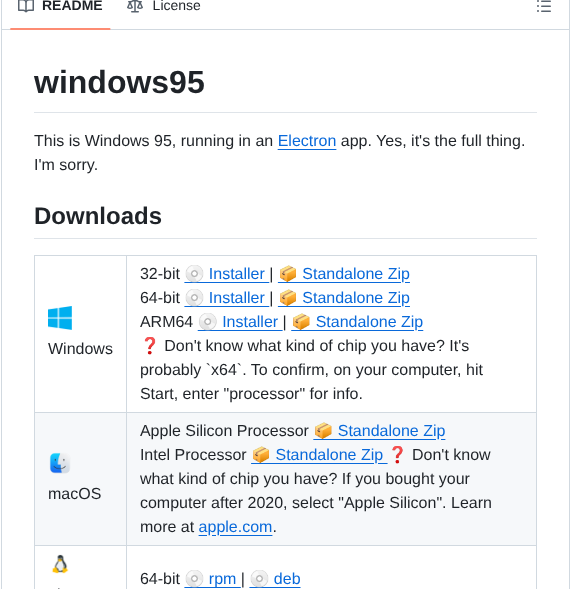Click the Downloads heading
The image size is (587, 589).
tap(98, 216)
